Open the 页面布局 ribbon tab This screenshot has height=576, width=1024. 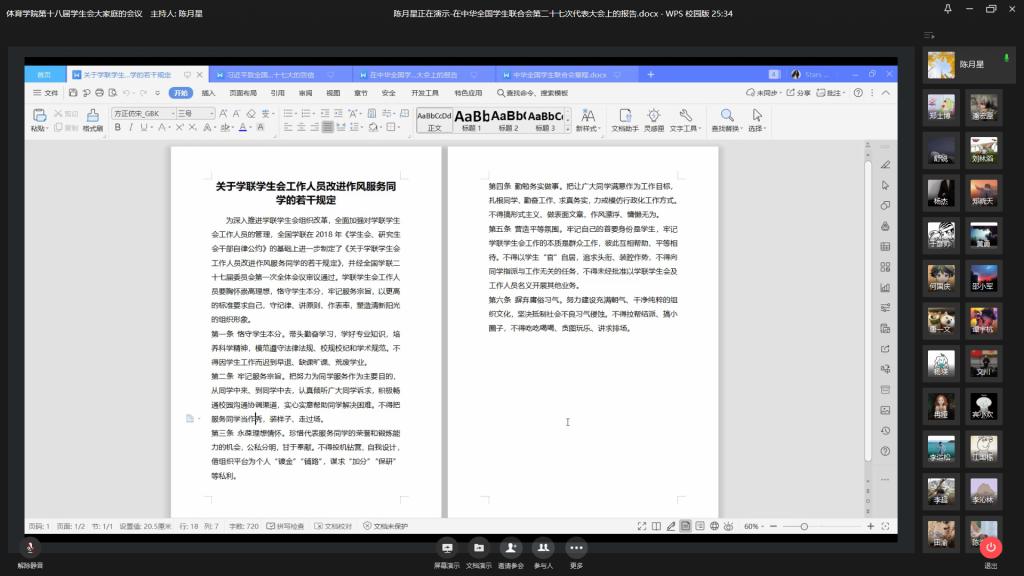242,93
